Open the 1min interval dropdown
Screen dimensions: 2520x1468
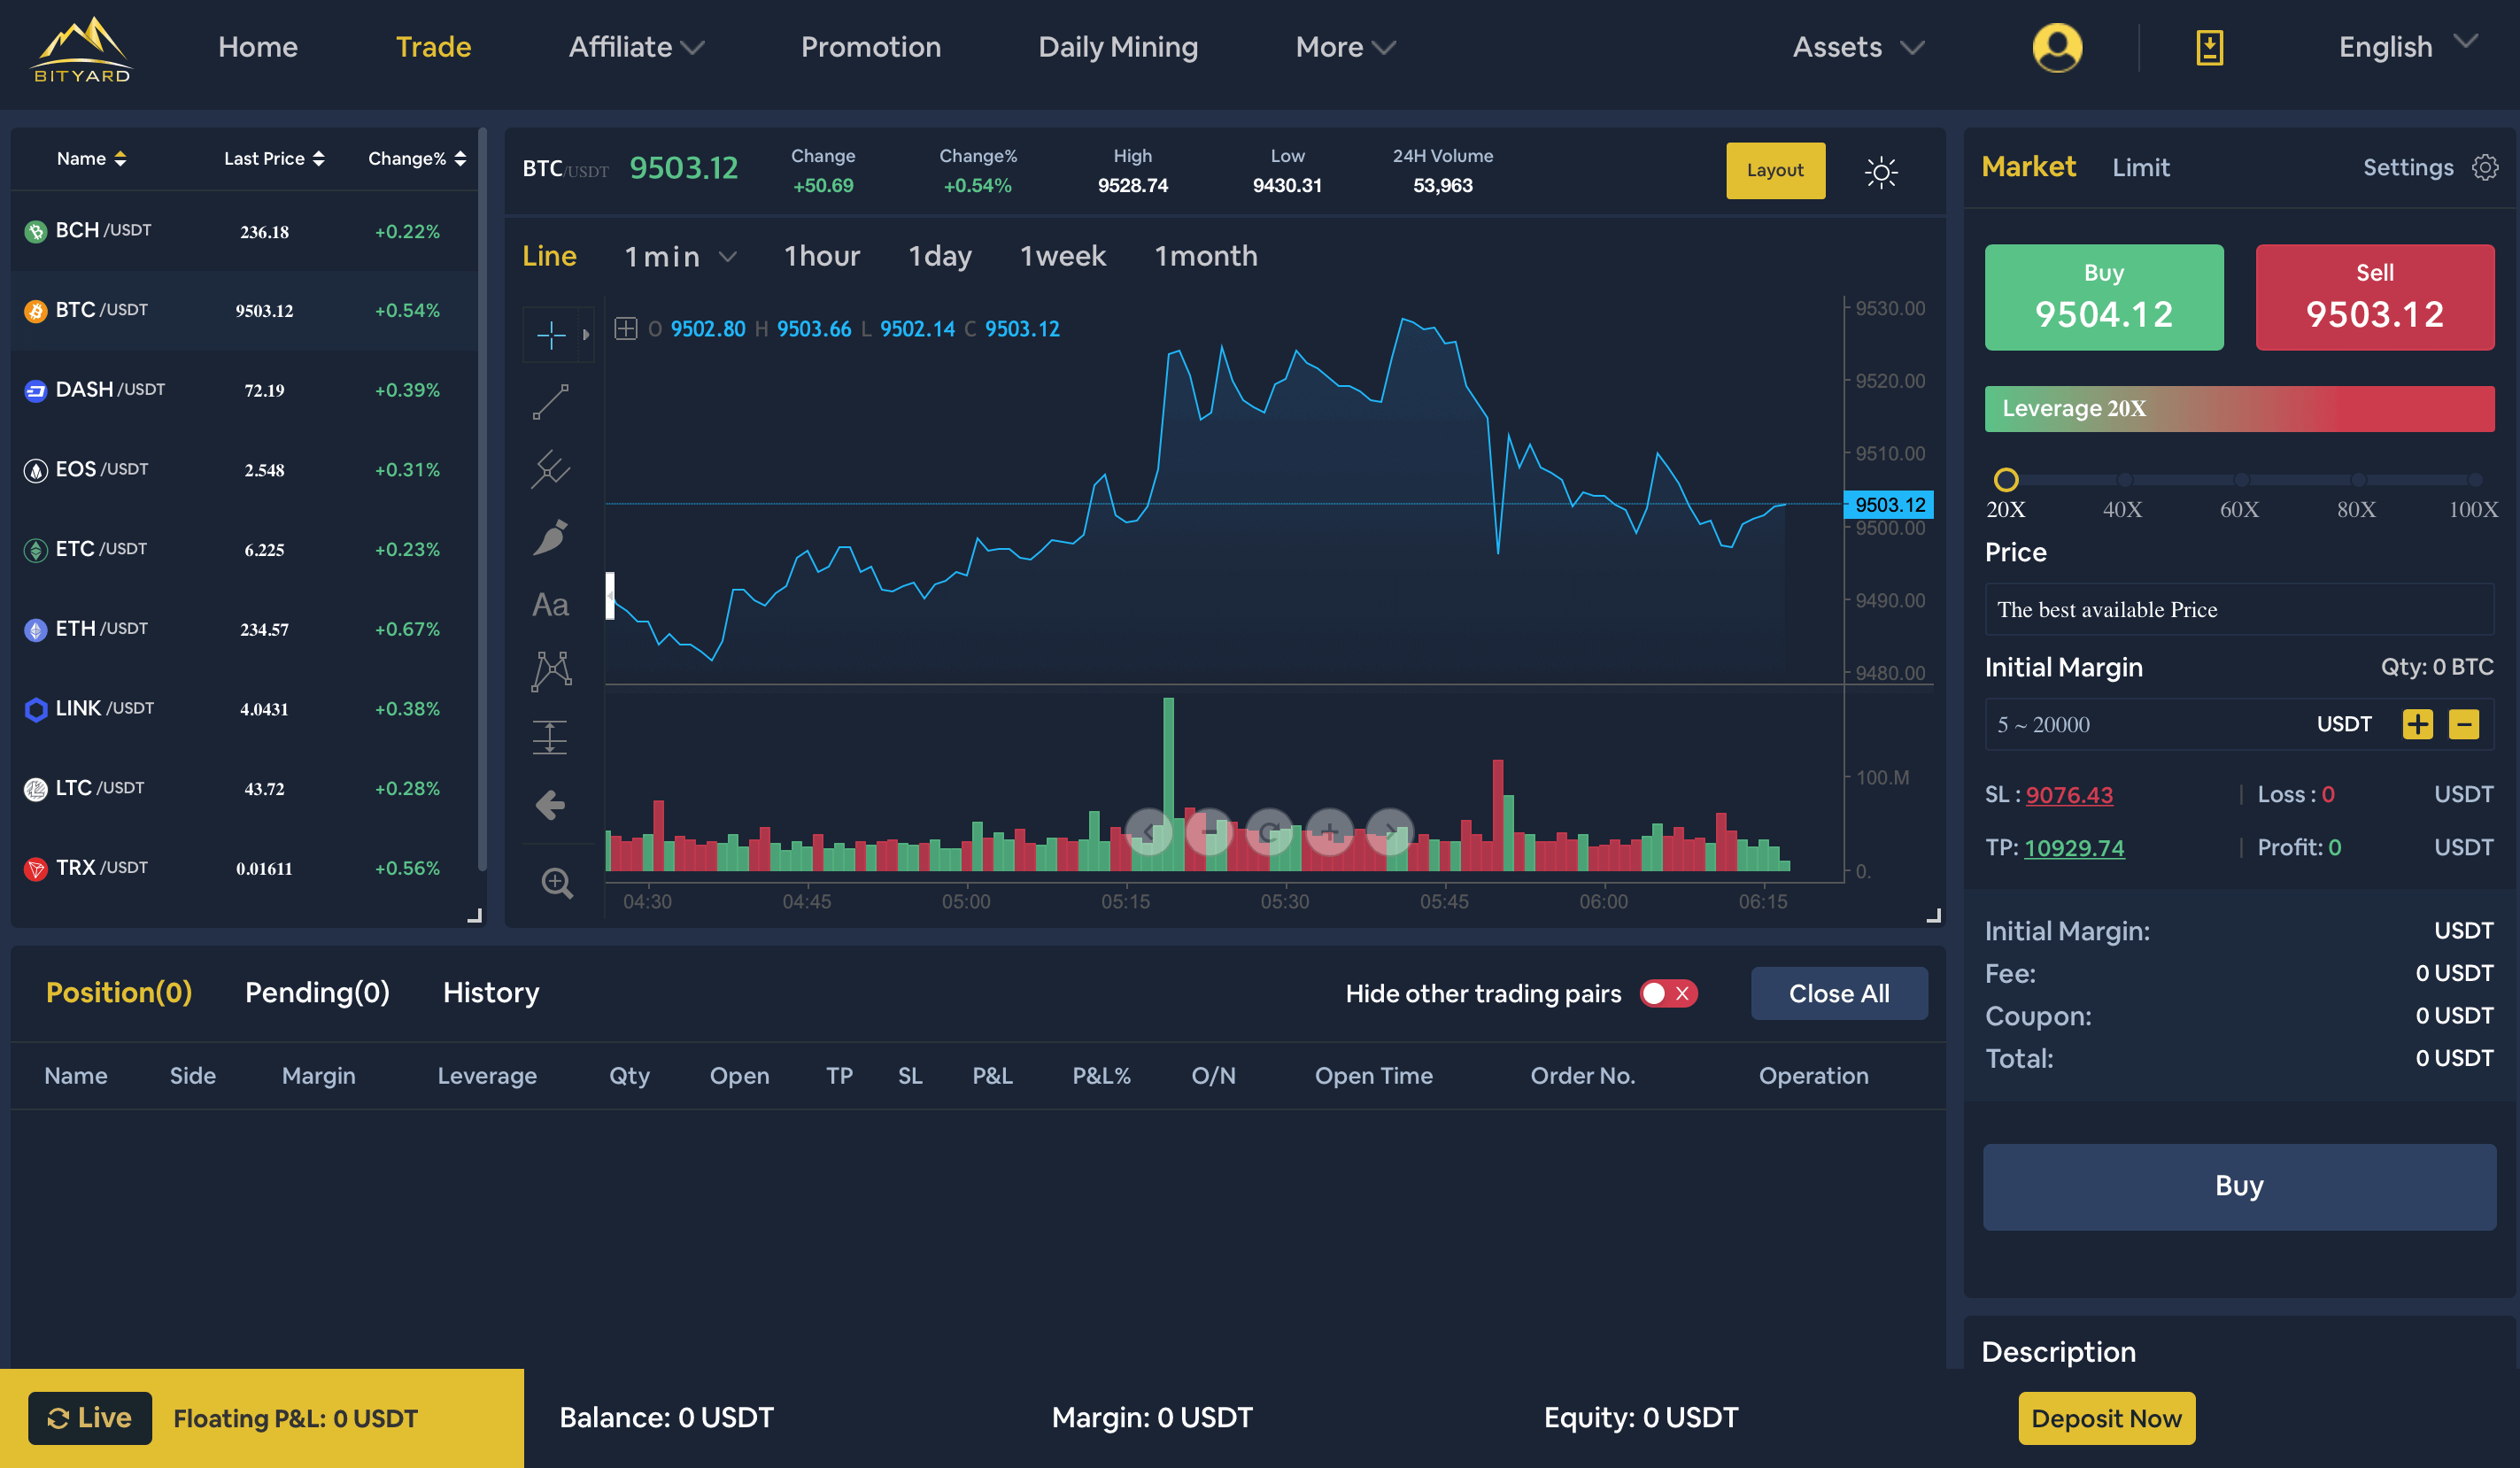point(681,256)
